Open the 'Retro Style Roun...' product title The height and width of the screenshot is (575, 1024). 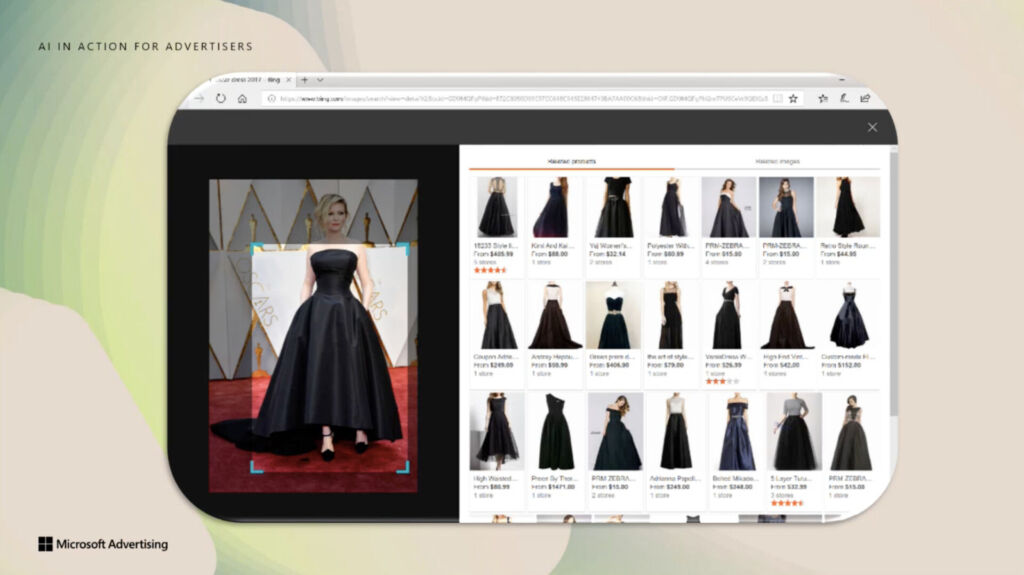coord(847,246)
